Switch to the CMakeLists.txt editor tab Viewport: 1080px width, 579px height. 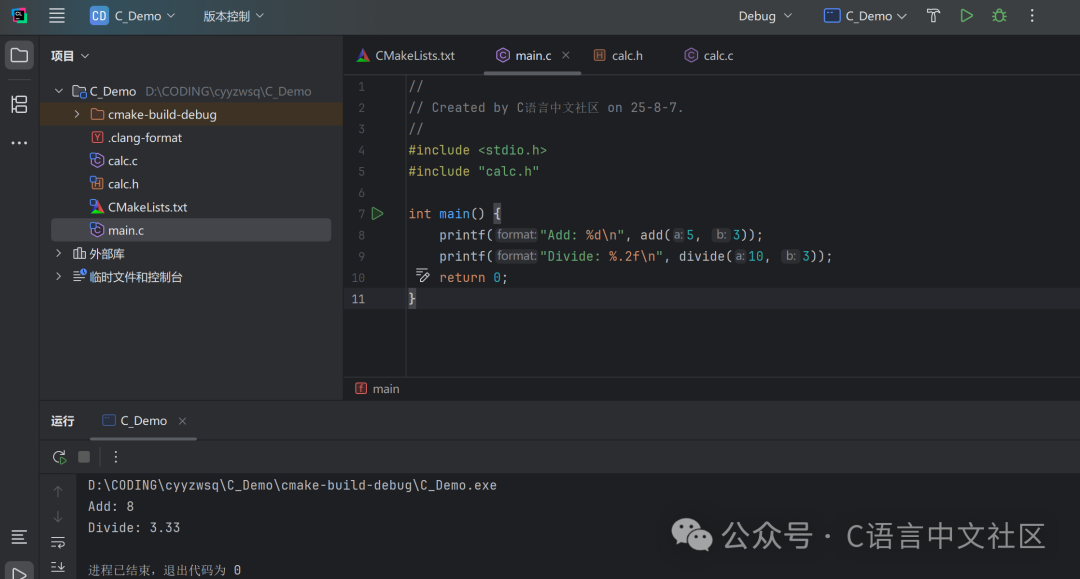[406, 56]
